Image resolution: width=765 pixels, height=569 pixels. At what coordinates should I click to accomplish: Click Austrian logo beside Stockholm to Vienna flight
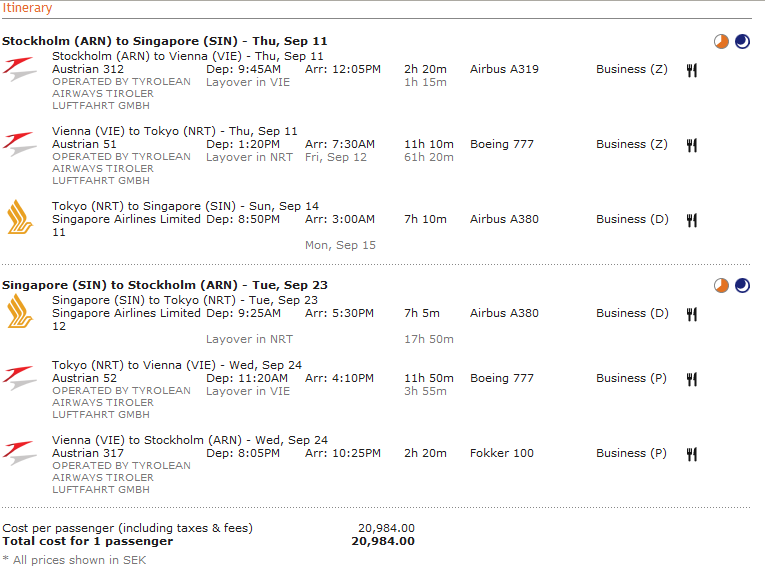point(20,69)
